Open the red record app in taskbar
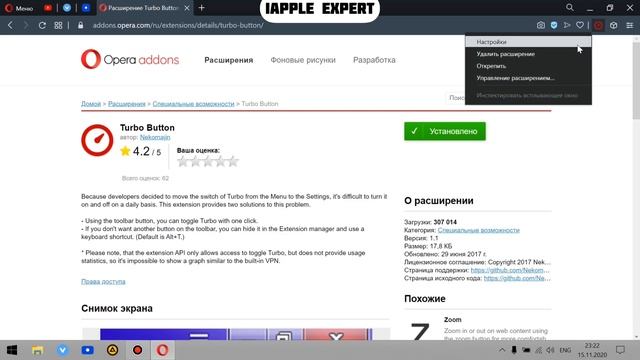The width and height of the screenshot is (640, 360). [x=138, y=350]
